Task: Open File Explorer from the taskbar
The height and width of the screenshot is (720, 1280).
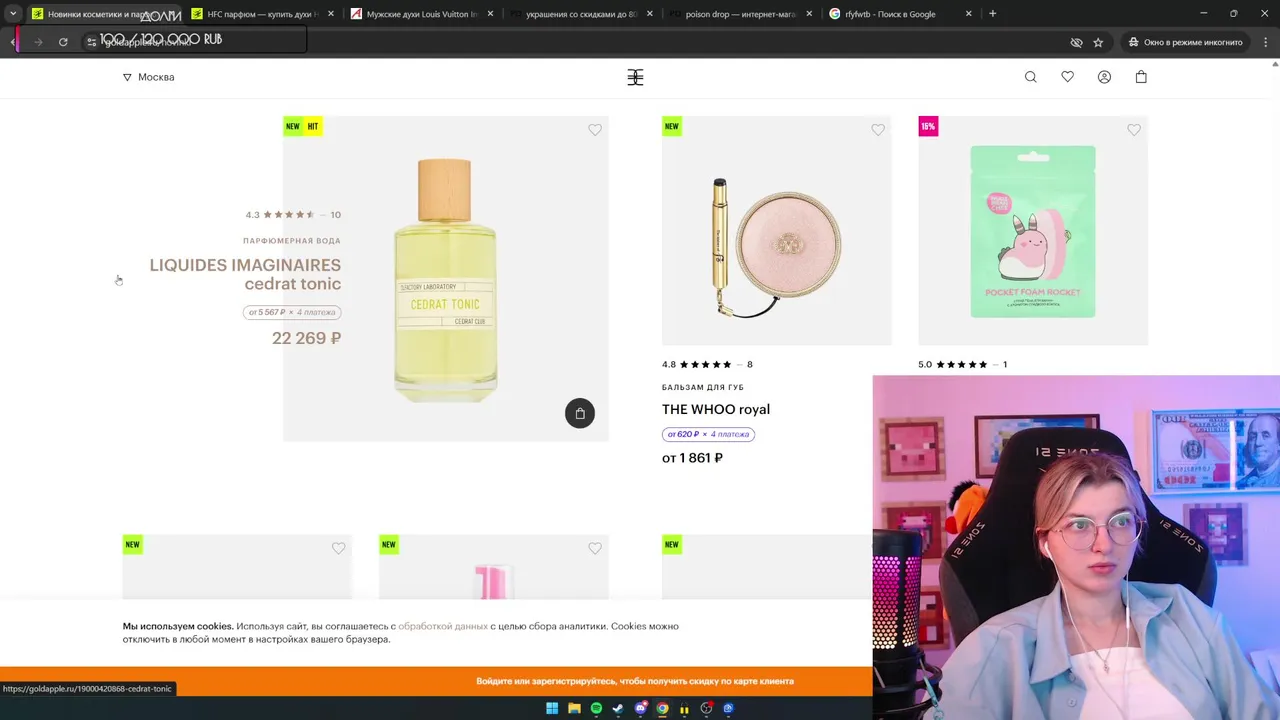Action: 574,708
